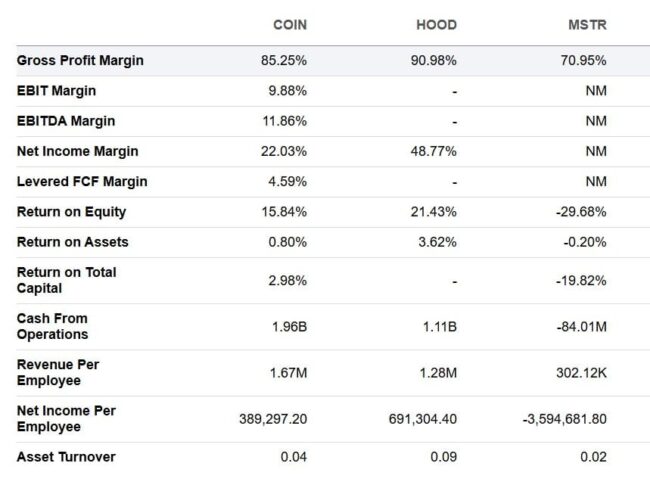The width and height of the screenshot is (650, 488).
Task: Click COIN's 85.25% gross margin value
Action: click(x=284, y=61)
